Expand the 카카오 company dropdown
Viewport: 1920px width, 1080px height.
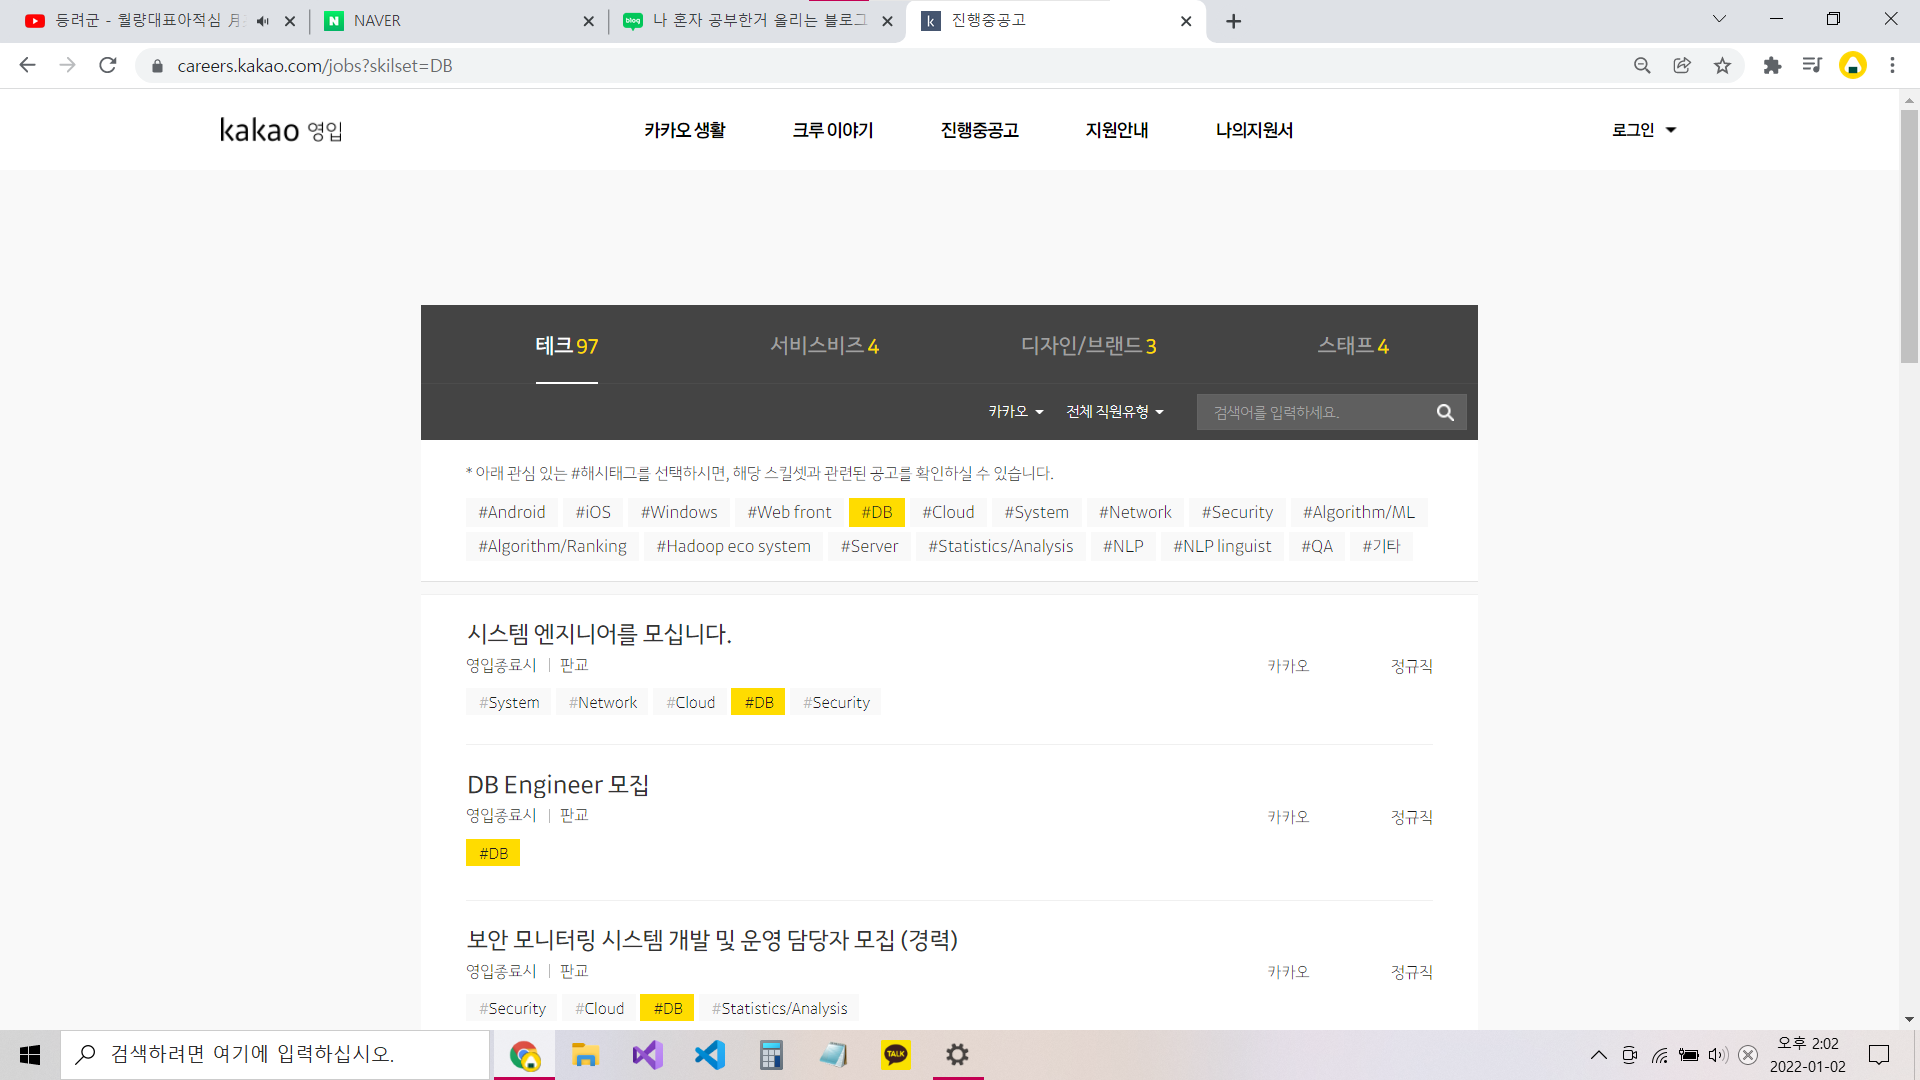[1015, 412]
